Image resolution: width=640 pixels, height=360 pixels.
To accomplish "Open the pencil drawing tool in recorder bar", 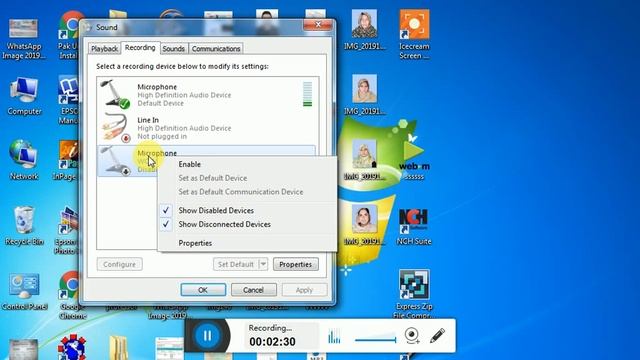I will [x=437, y=336].
